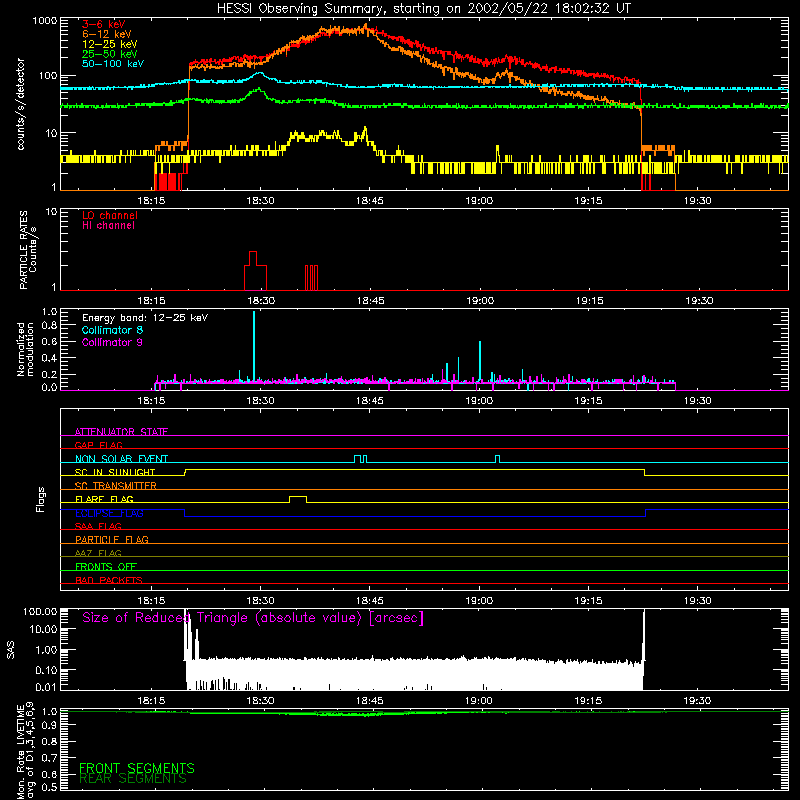
Task: Select the Collimator 8 legend label
Action: [x=112, y=330]
